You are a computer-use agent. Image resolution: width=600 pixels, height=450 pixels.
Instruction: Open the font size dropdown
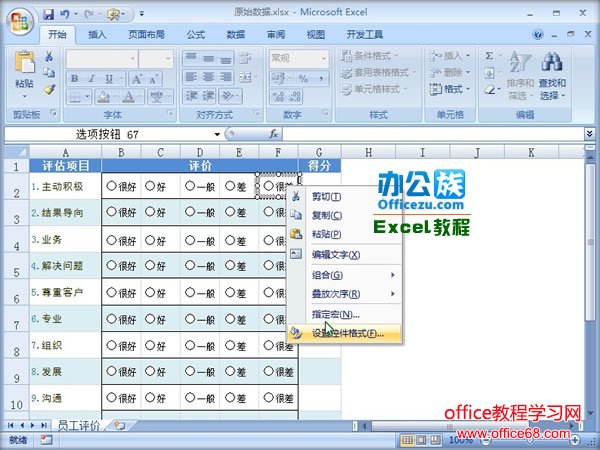click(168, 59)
